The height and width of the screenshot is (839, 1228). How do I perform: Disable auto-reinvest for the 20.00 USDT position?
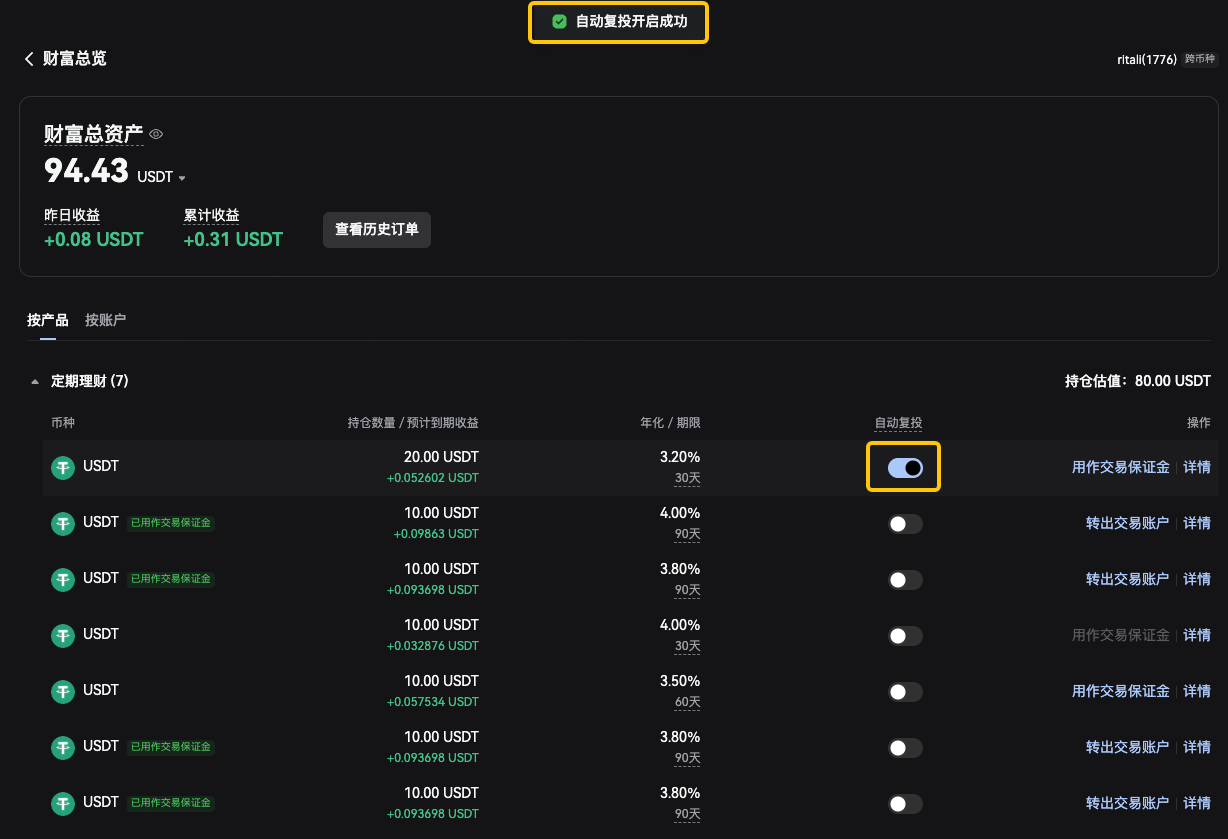(x=905, y=467)
